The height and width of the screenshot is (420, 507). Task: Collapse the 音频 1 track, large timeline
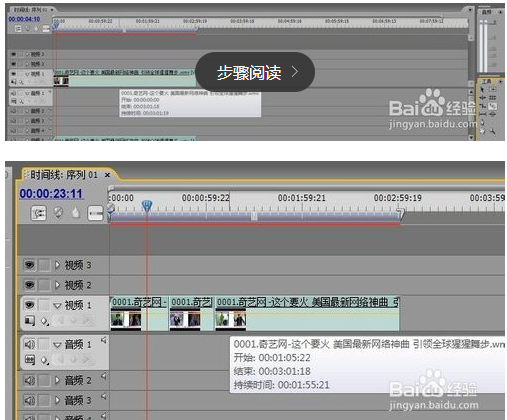click(57, 345)
